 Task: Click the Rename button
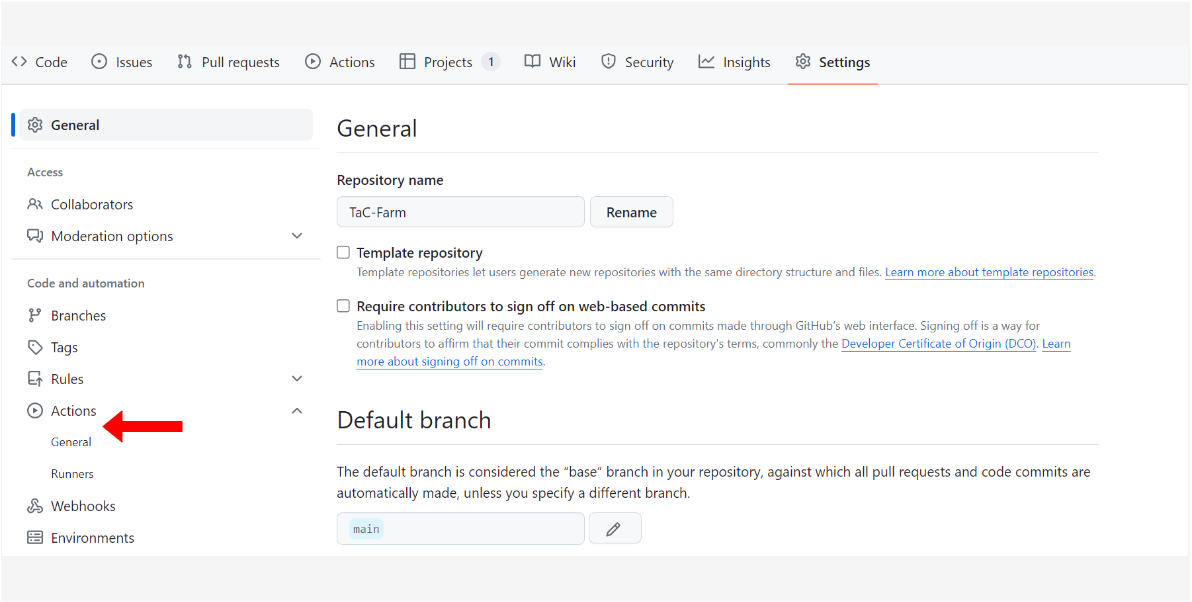pos(632,212)
